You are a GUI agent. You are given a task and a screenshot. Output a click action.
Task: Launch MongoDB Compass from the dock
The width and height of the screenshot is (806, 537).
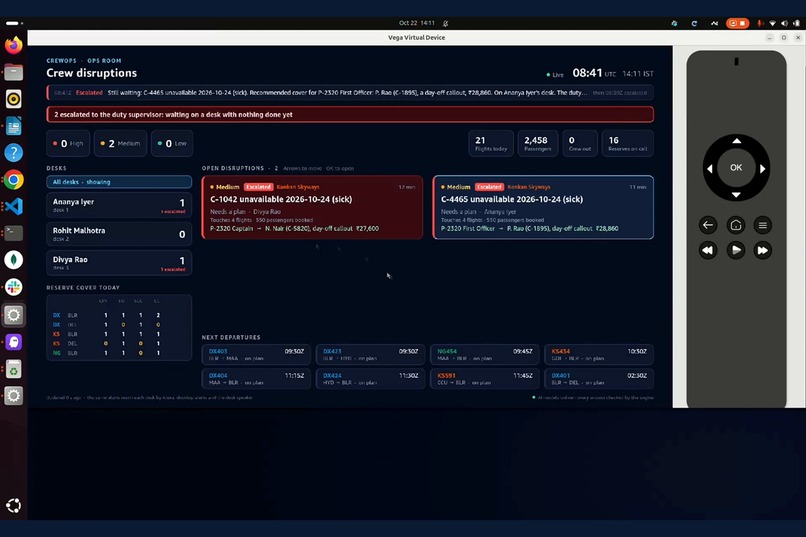pos(13,260)
